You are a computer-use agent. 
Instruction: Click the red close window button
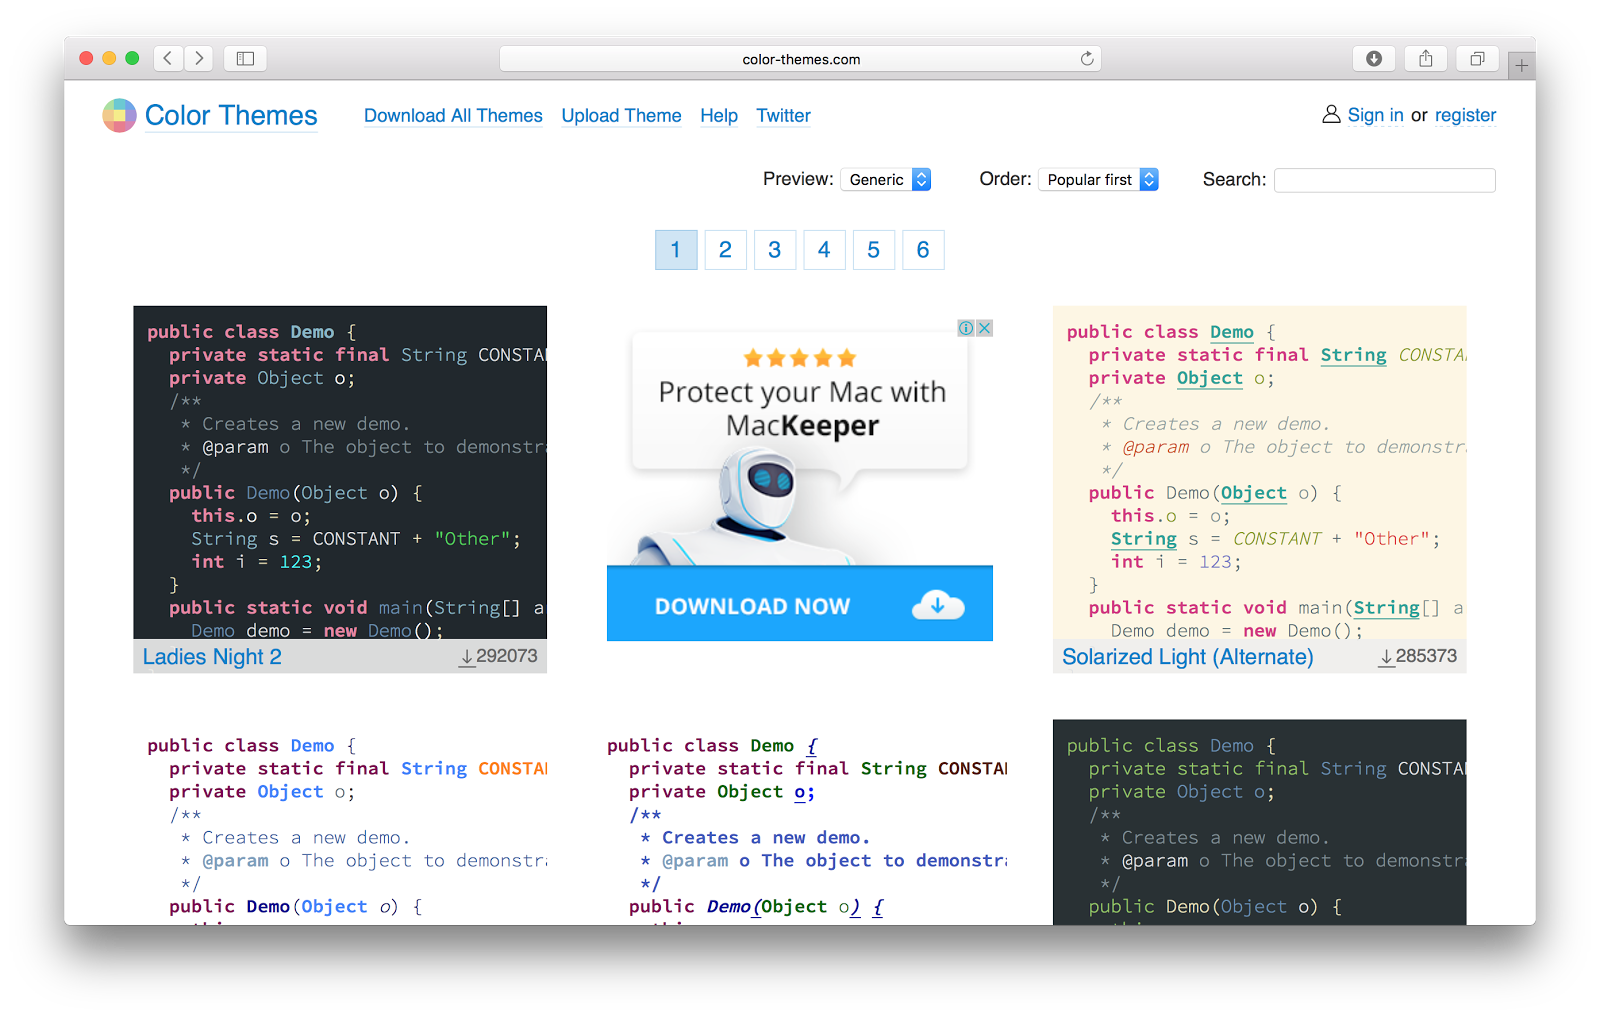(x=86, y=58)
